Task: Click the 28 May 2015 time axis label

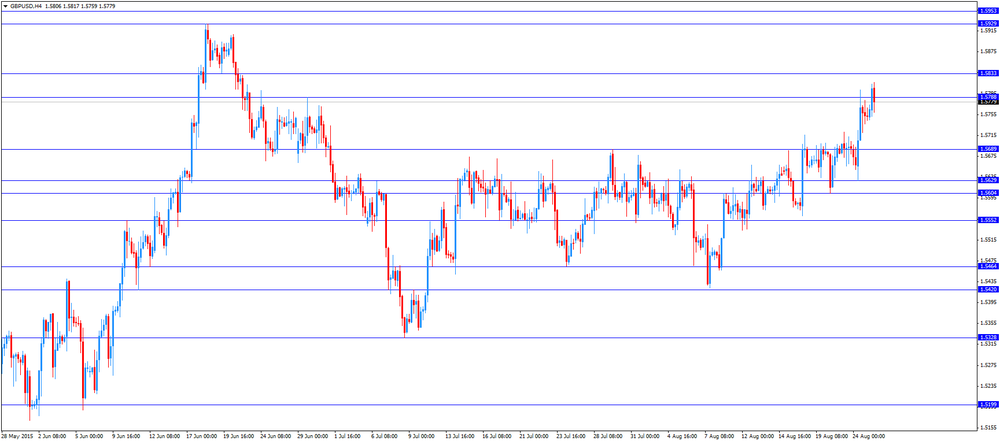Action: pos(15,437)
